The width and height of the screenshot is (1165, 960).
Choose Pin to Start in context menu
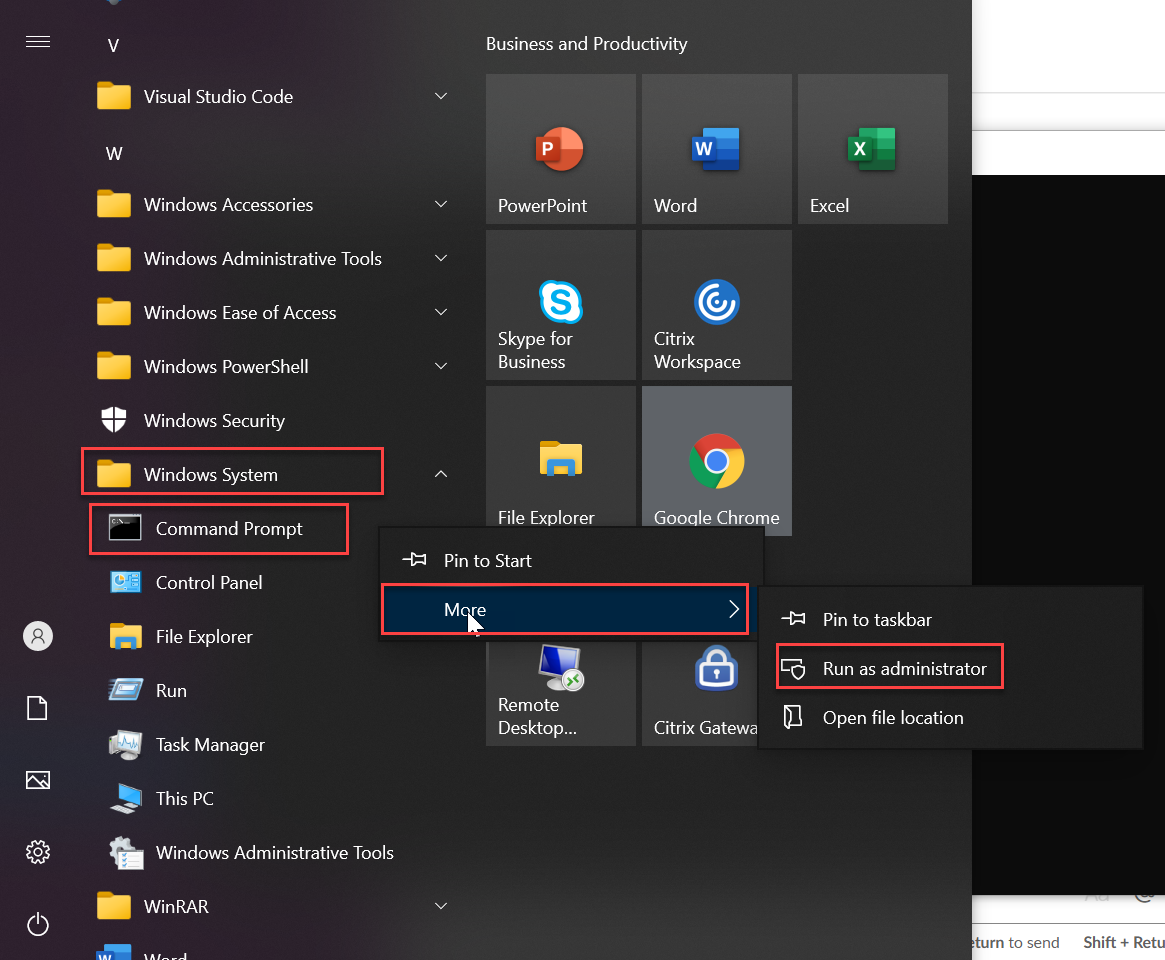pos(487,561)
